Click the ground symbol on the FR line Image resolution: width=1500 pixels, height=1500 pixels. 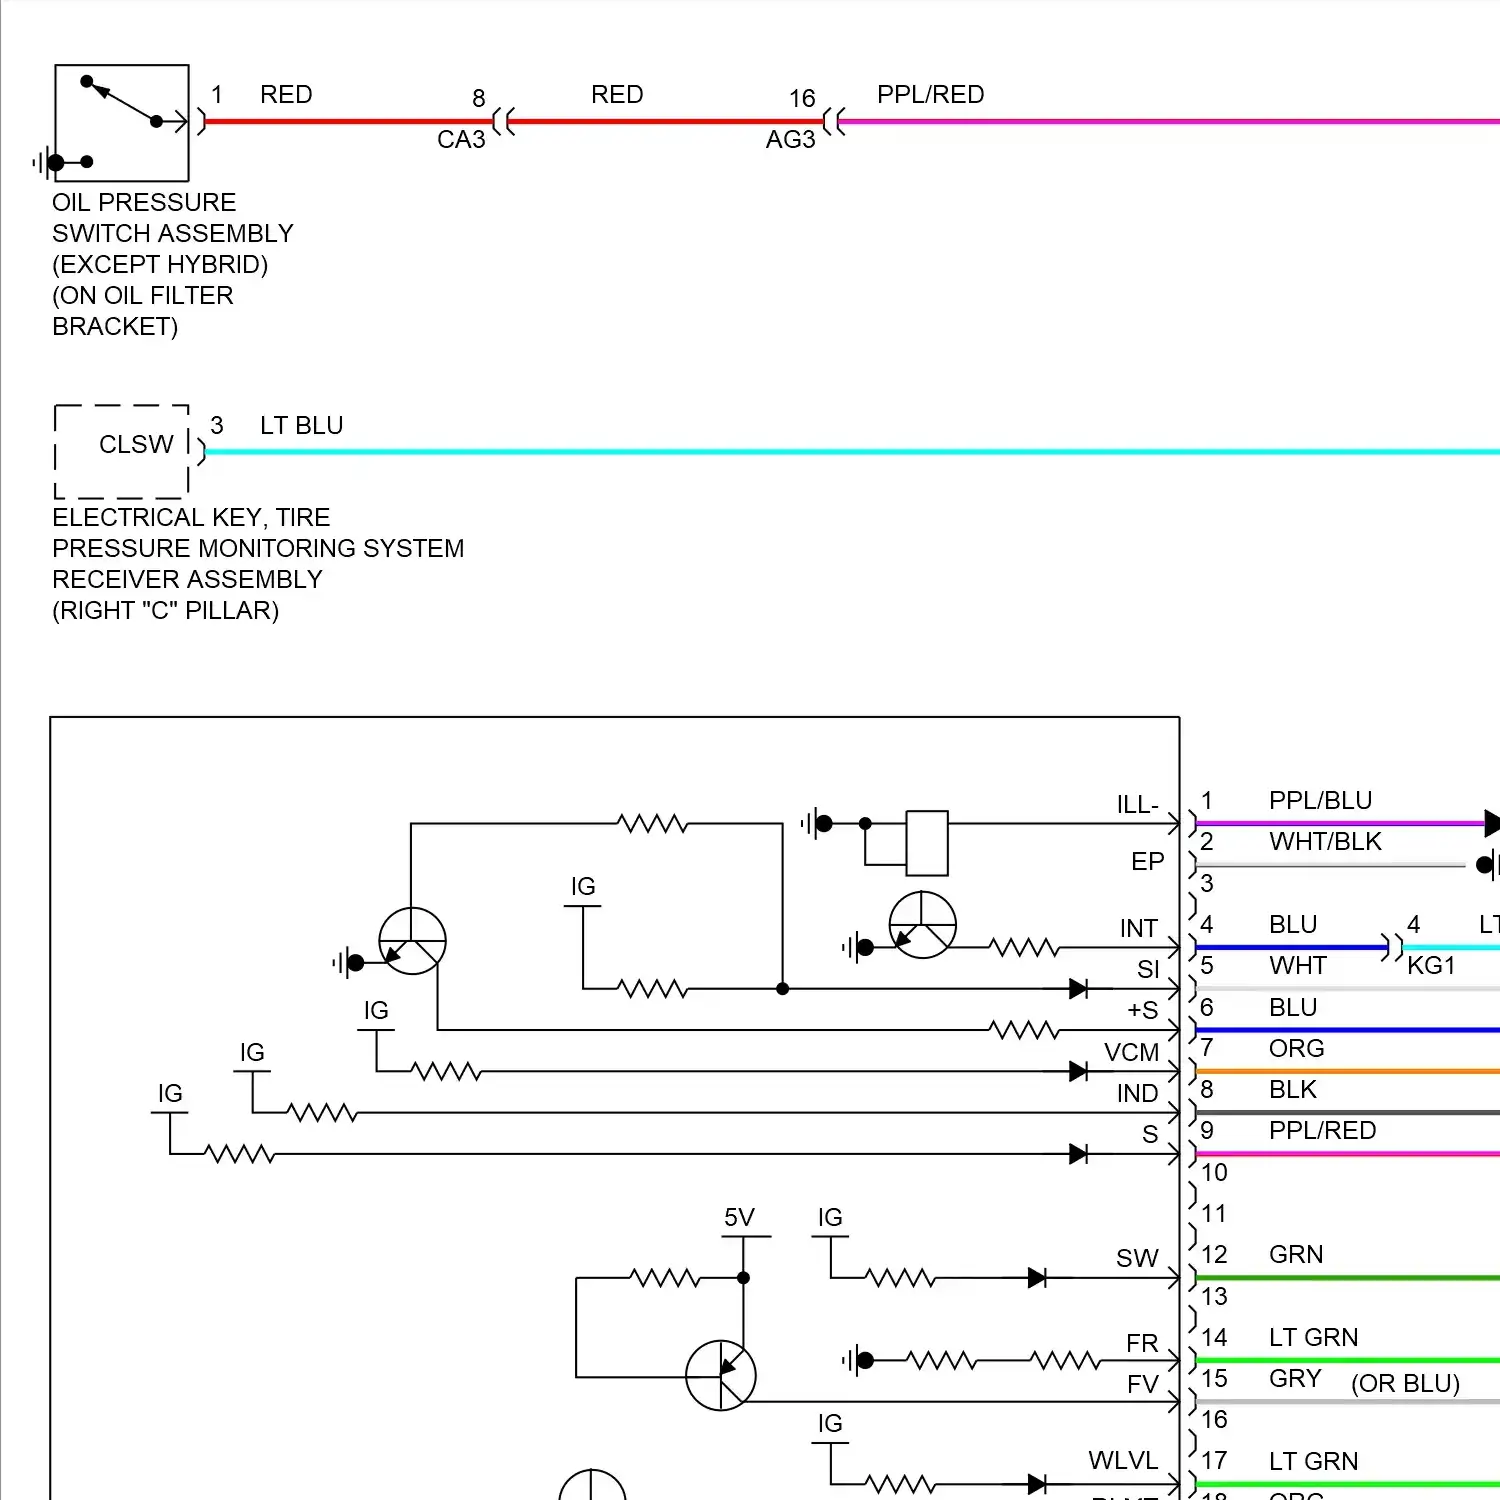coord(857,1360)
